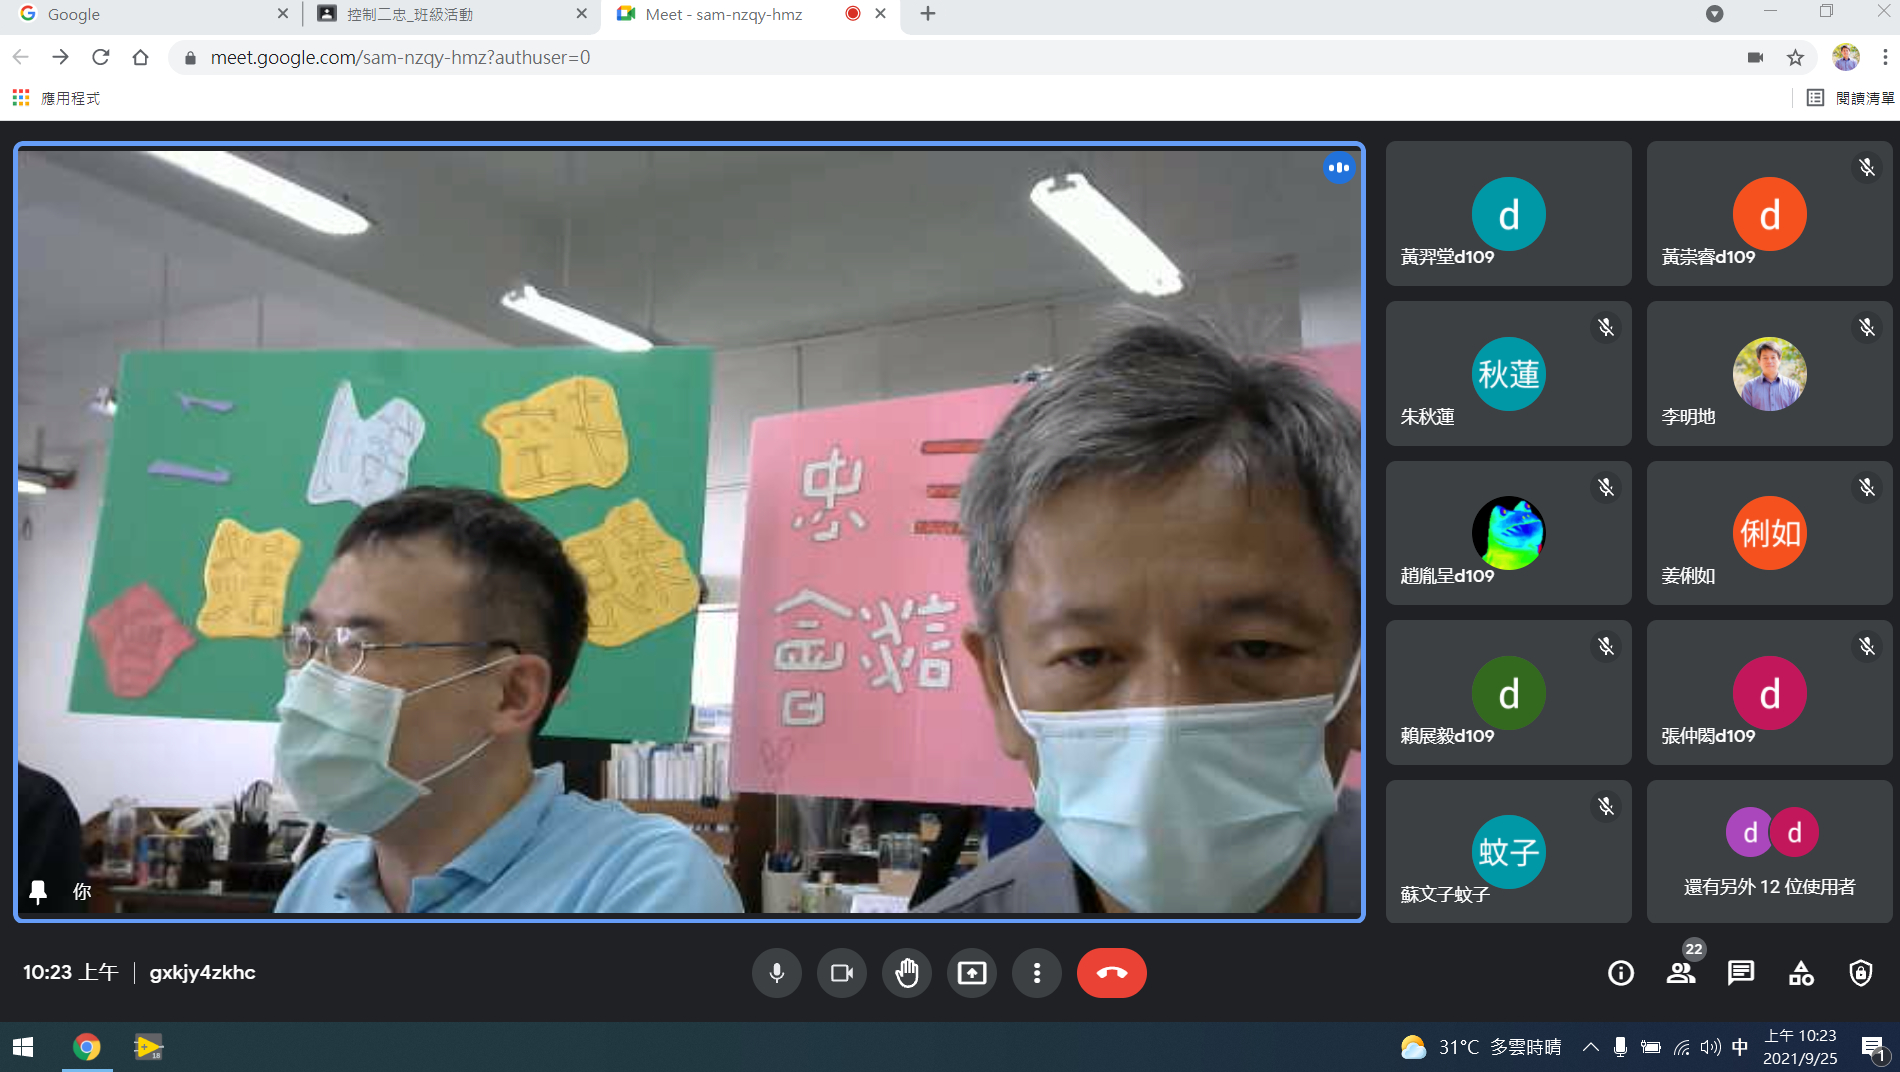The width and height of the screenshot is (1900, 1072).
Task: Close the Google tab
Action: tap(282, 14)
